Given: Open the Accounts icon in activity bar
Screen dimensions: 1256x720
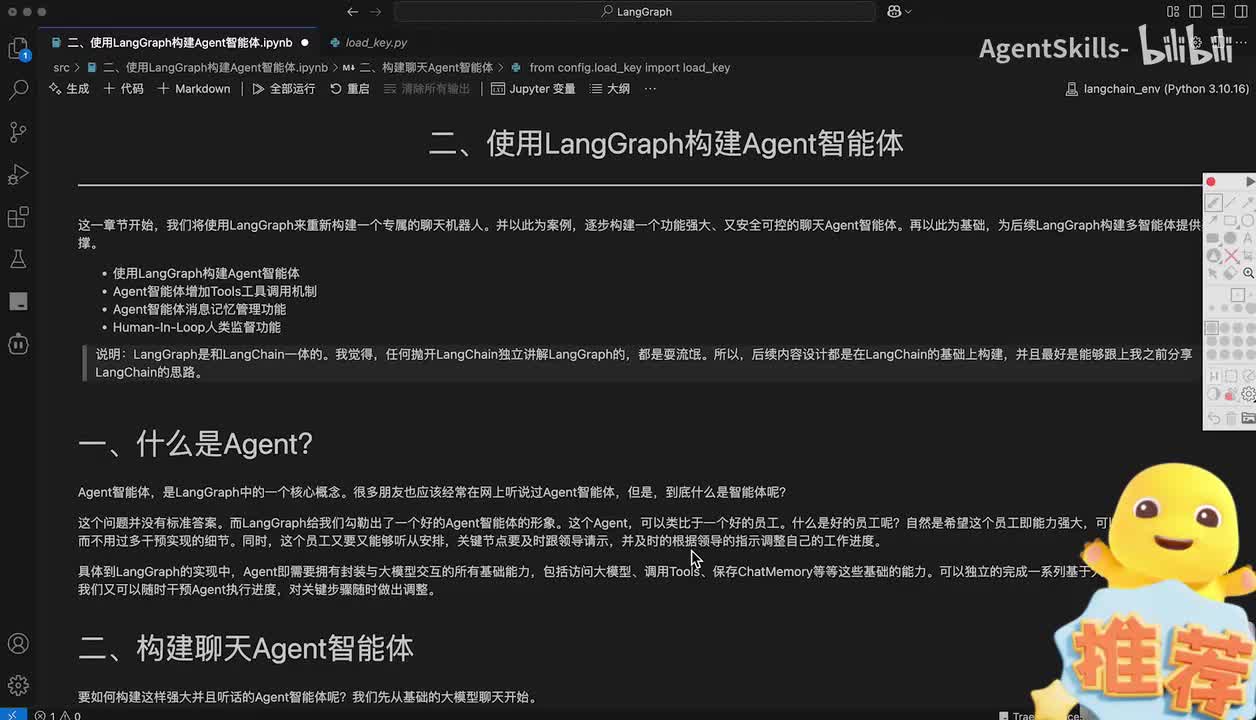Looking at the screenshot, I should point(18,643).
